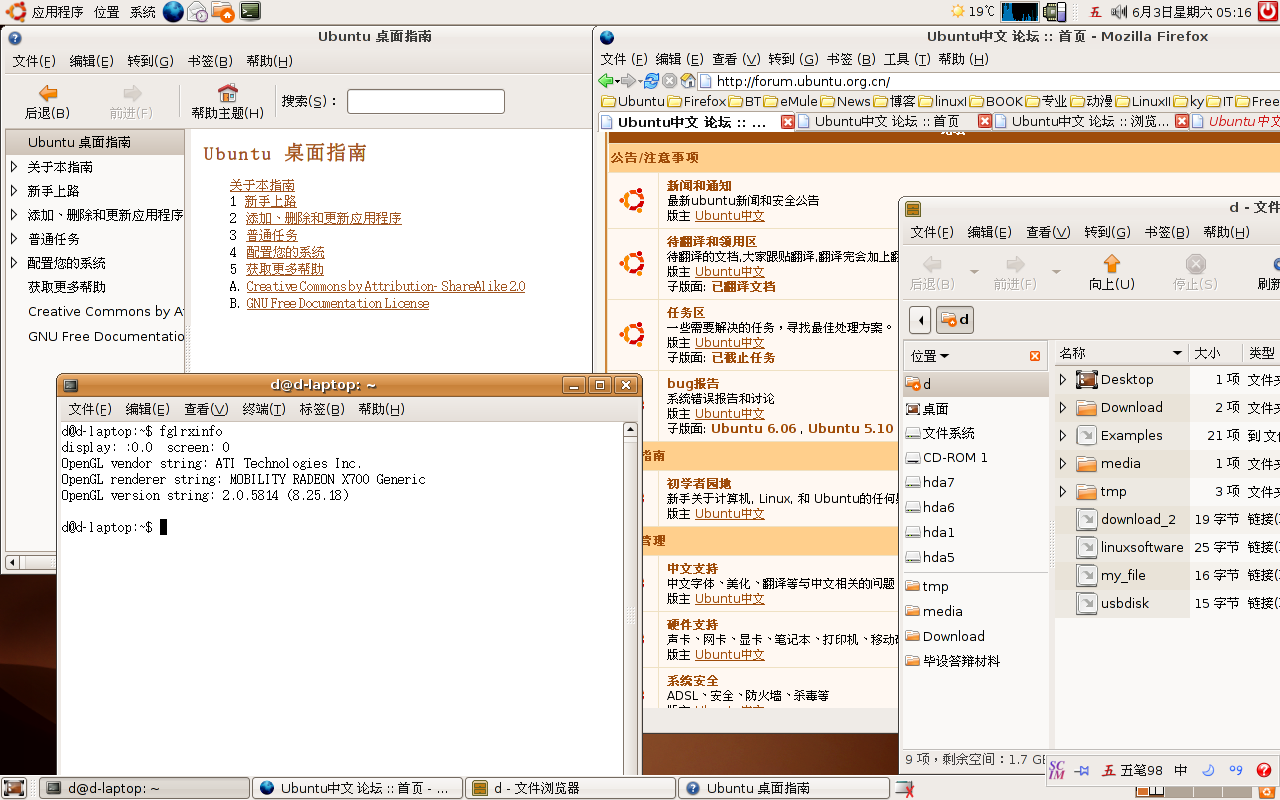The width and height of the screenshot is (1280, 800).
Task: Click 'News' bookmark folder in Firefox
Action: pos(845,101)
